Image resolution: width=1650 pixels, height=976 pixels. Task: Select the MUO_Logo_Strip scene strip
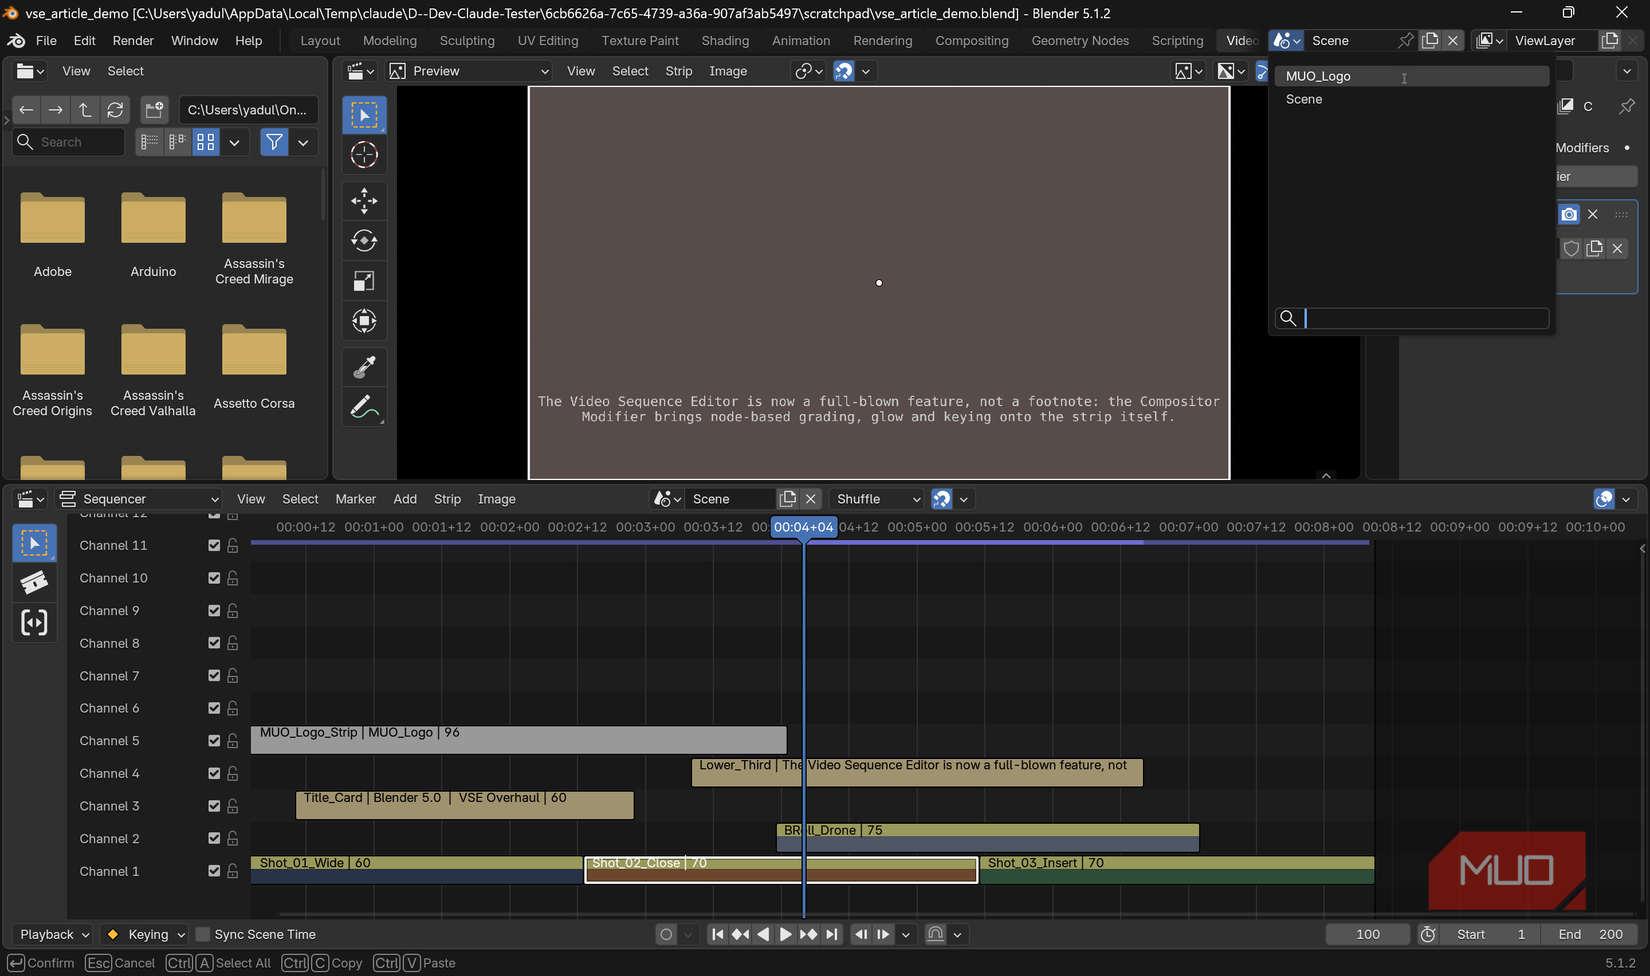[x=519, y=740]
